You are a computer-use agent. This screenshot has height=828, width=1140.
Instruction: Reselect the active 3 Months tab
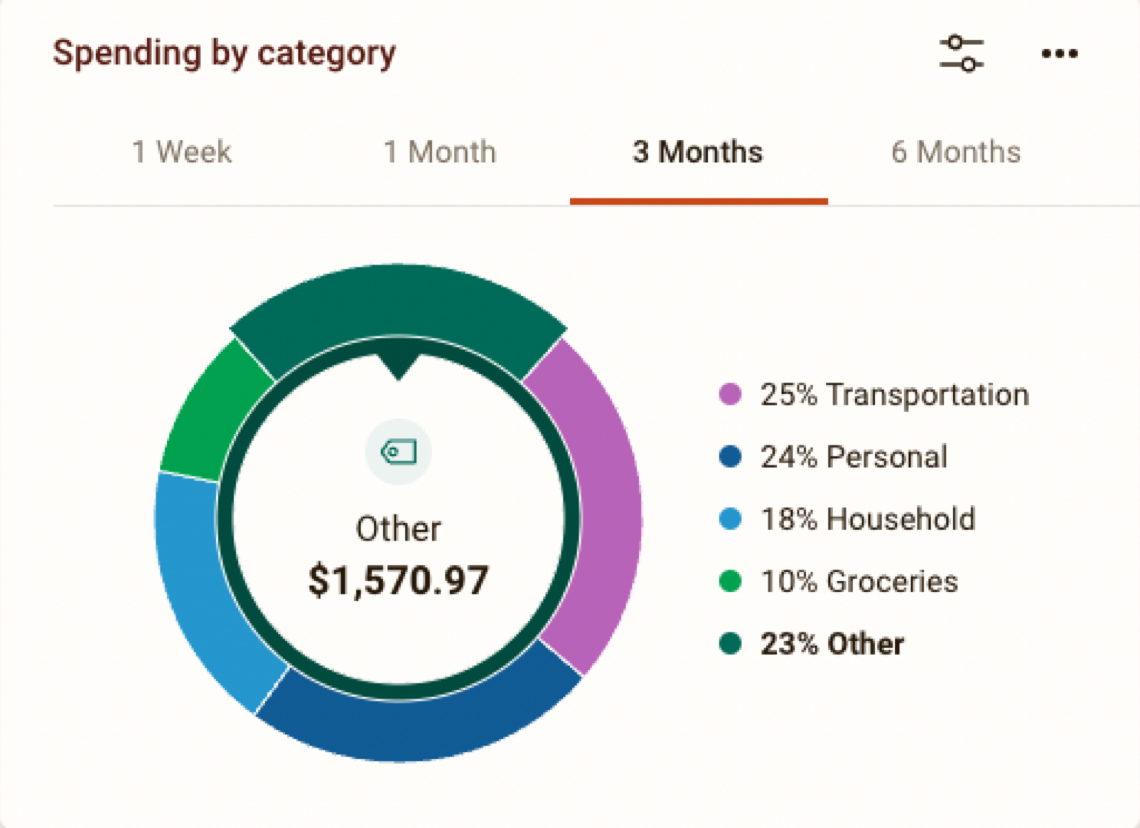click(x=697, y=151)
